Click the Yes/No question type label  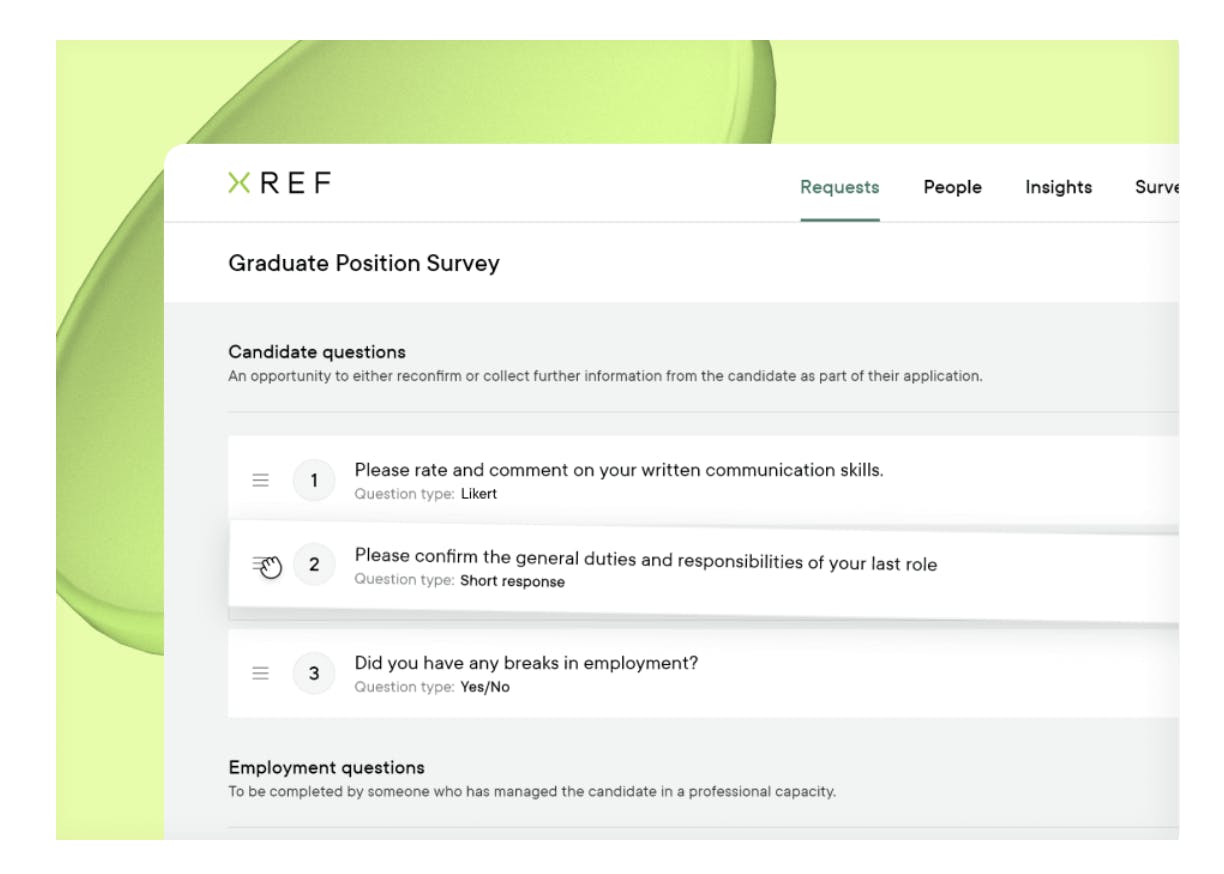(x=484, y=687)
